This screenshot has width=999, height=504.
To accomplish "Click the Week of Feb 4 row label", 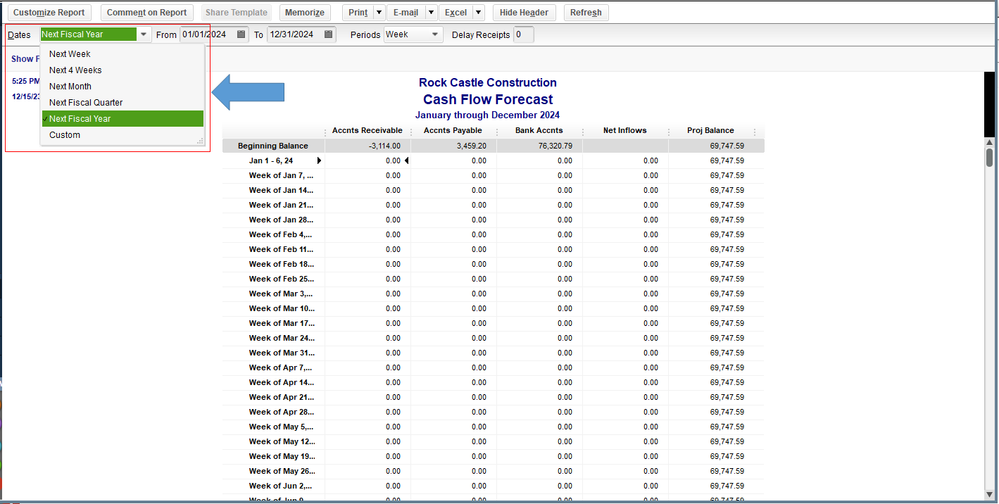I will tap(281, 234).
